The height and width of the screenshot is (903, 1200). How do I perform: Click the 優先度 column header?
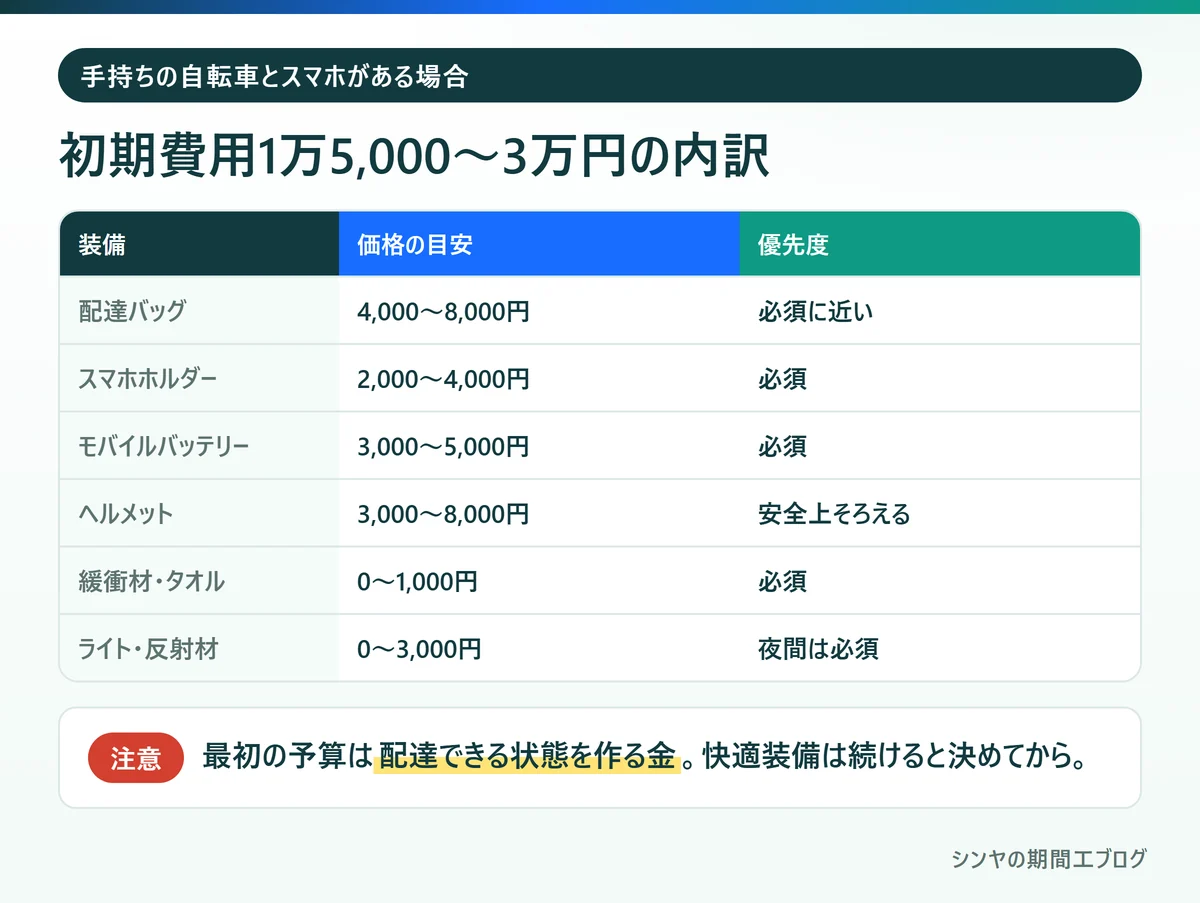click(x=940, y=244)
